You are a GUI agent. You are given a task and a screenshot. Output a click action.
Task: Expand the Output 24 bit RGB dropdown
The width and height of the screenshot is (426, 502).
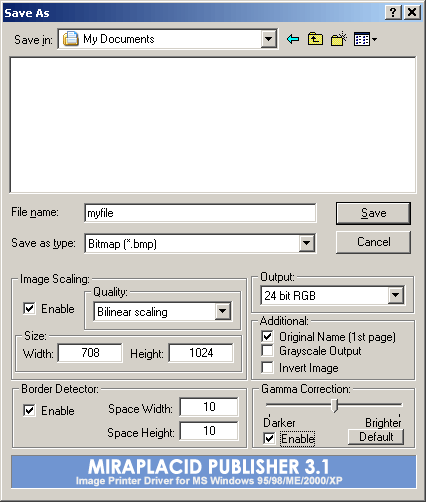(x=396, y=295)
